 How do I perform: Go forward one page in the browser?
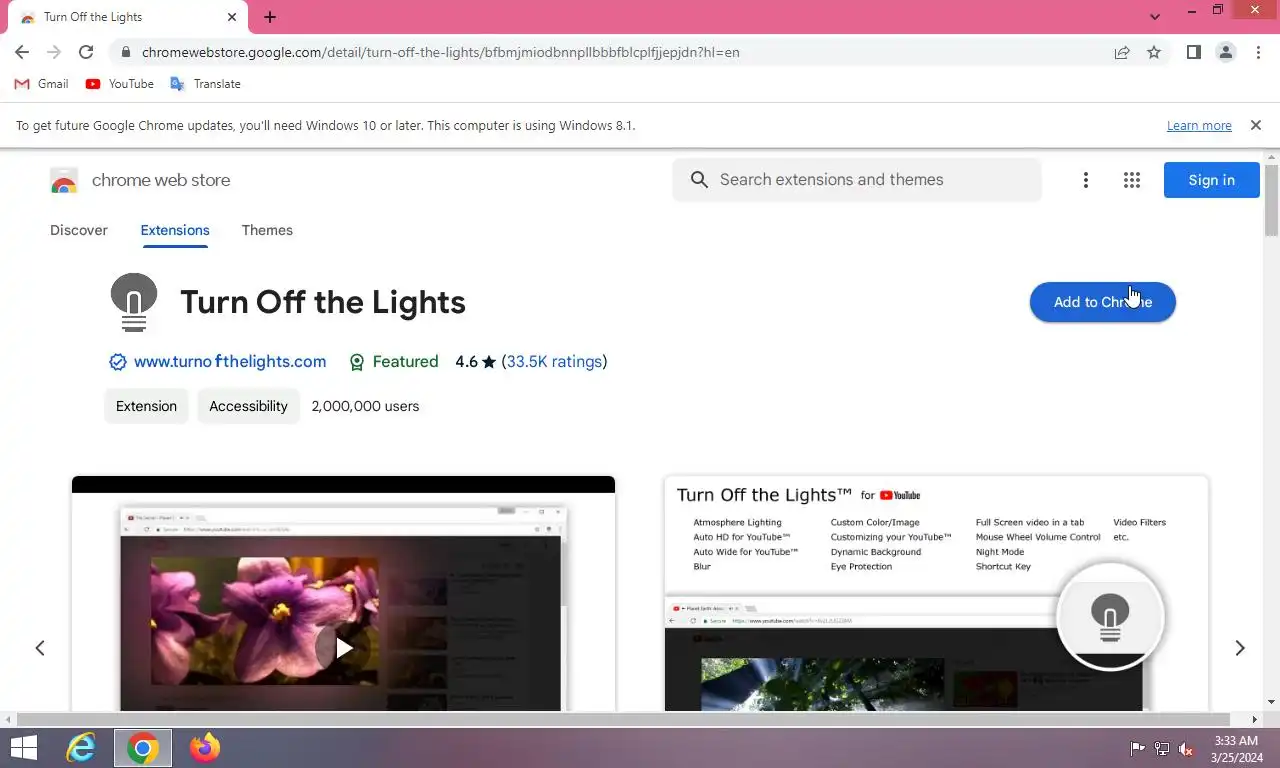(54, 52)
